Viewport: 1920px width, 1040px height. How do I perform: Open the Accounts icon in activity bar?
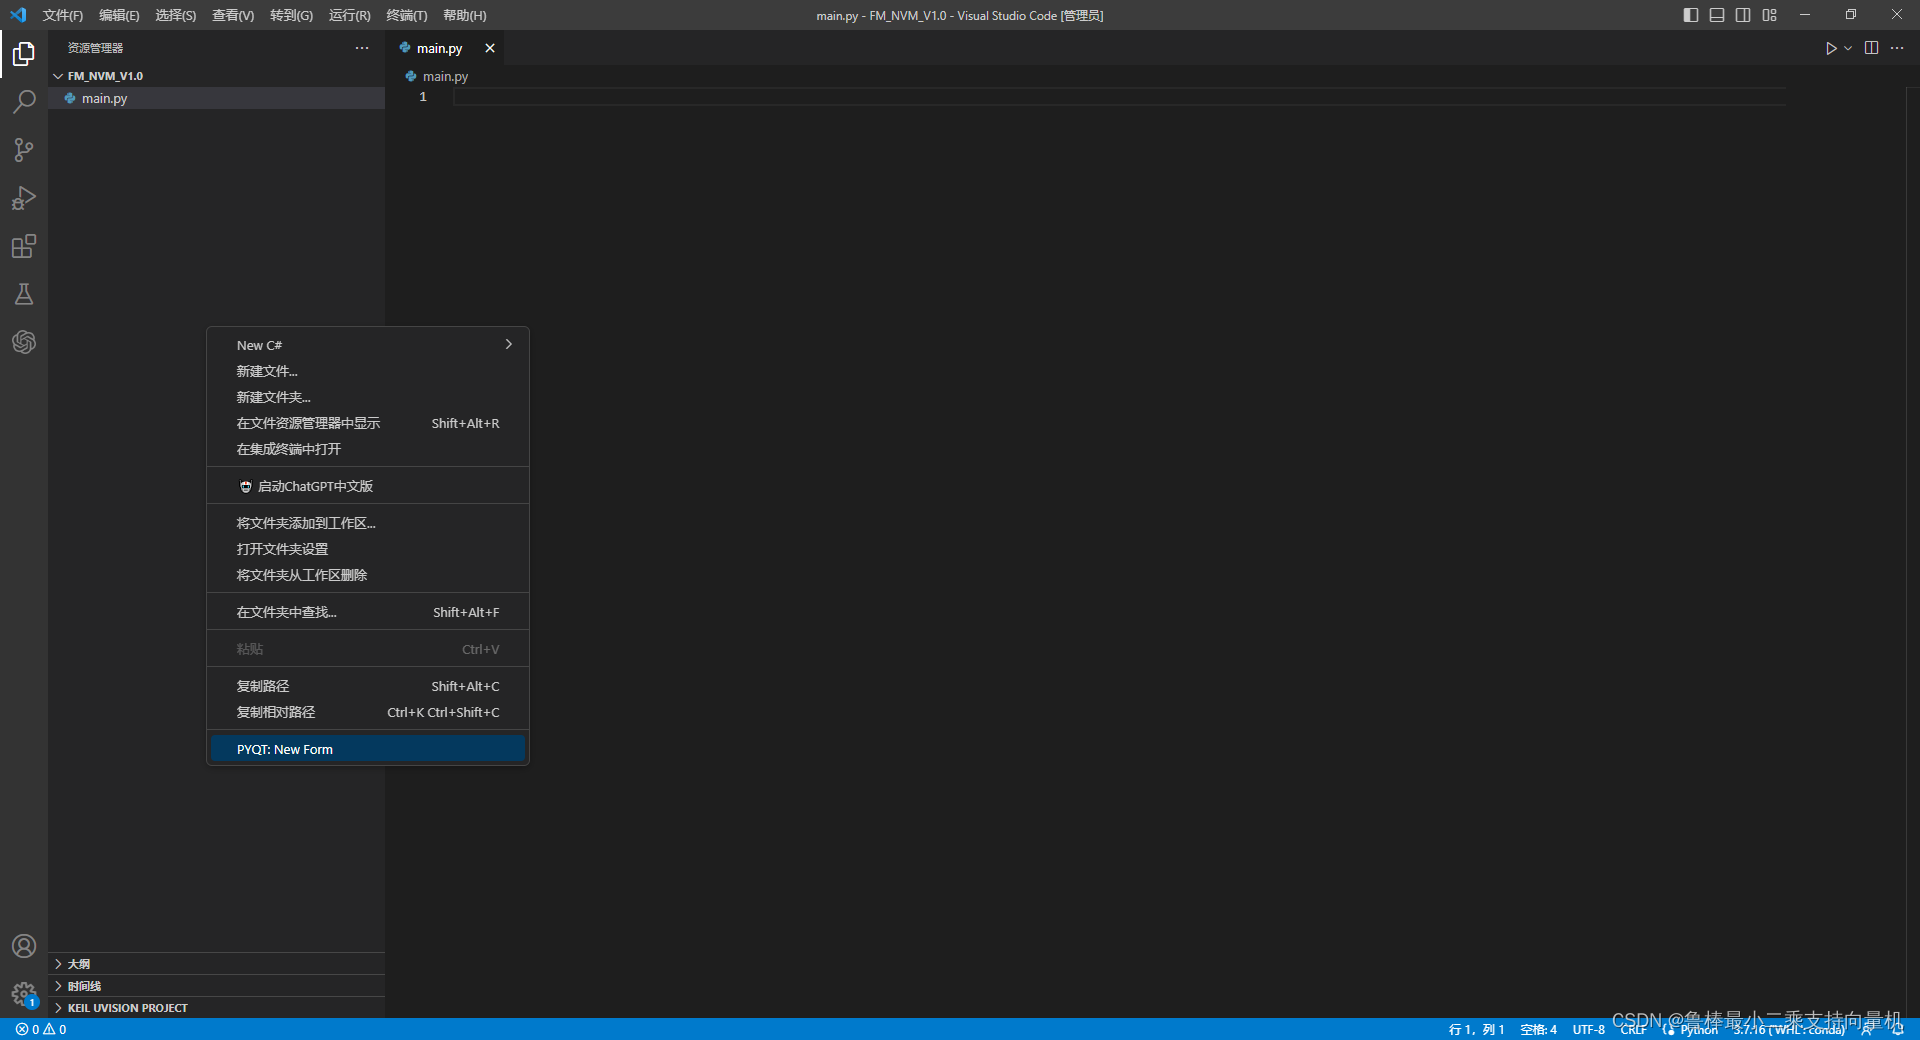[x=24, y=946]
